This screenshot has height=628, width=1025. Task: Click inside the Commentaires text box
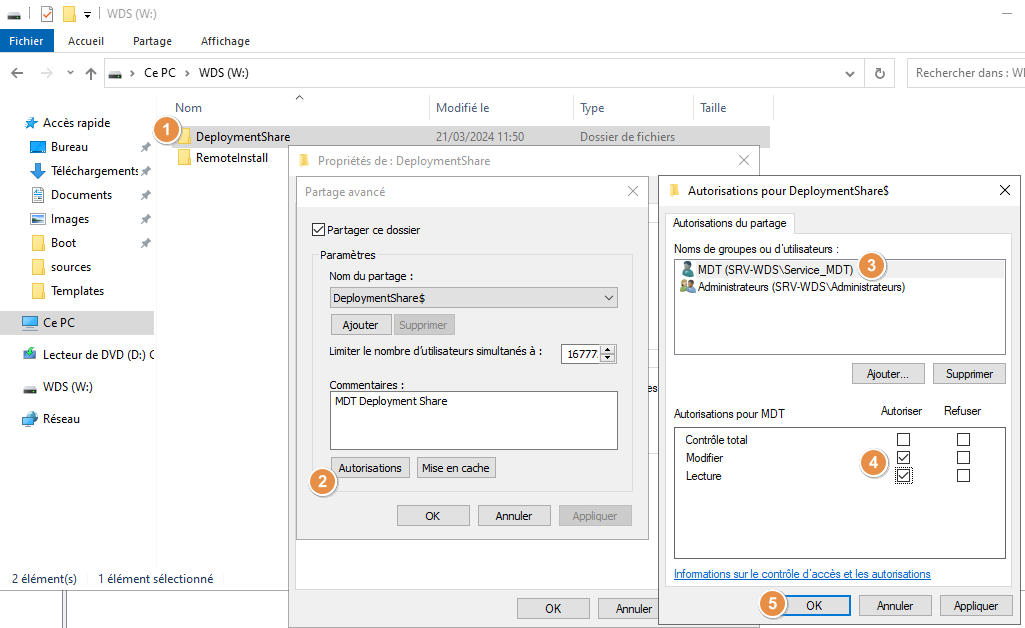(473, 420)
